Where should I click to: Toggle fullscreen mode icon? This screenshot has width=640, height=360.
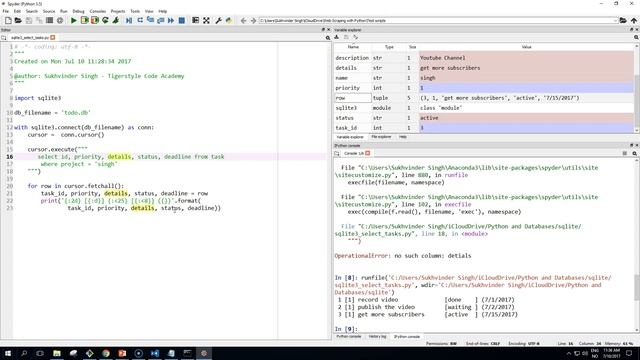click(x=206, y=20)
